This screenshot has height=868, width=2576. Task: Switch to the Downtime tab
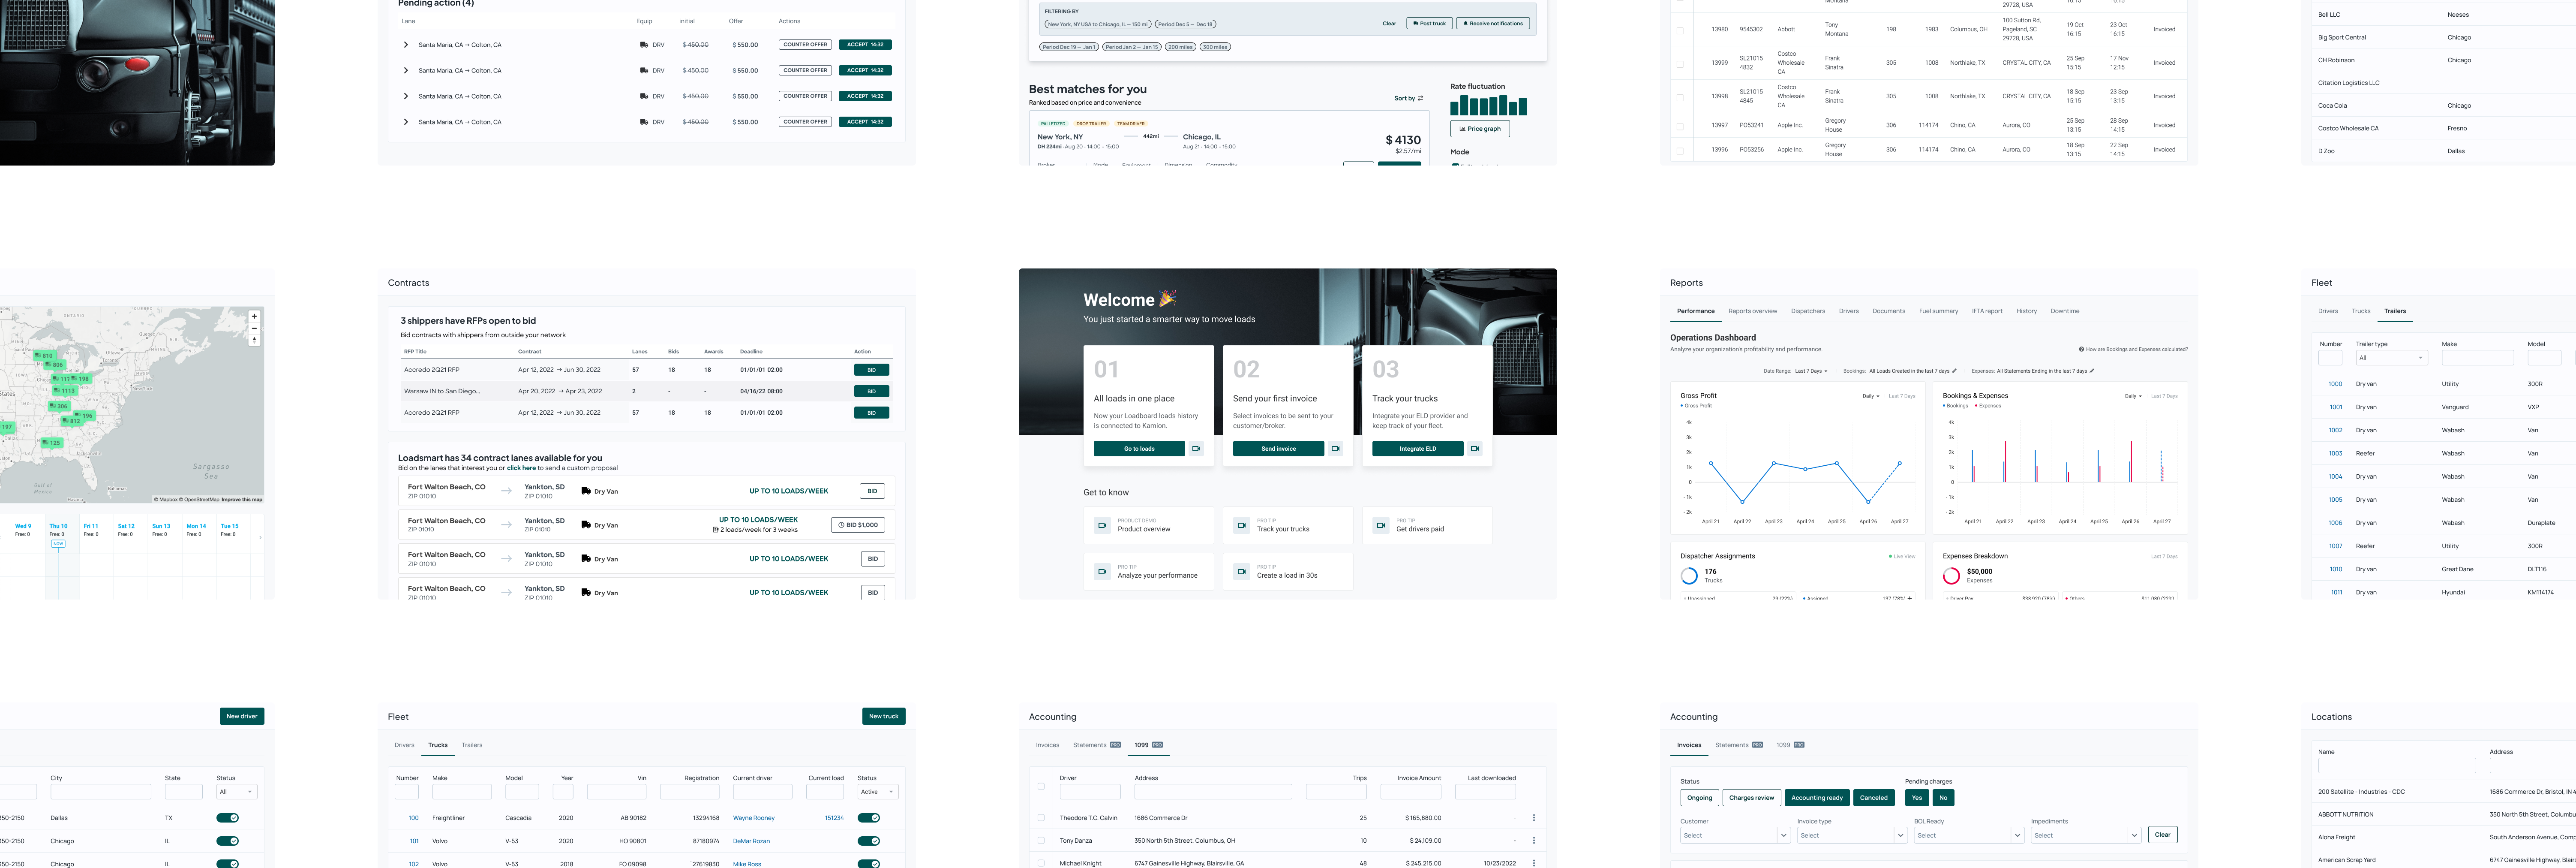tap(2065, 311)
